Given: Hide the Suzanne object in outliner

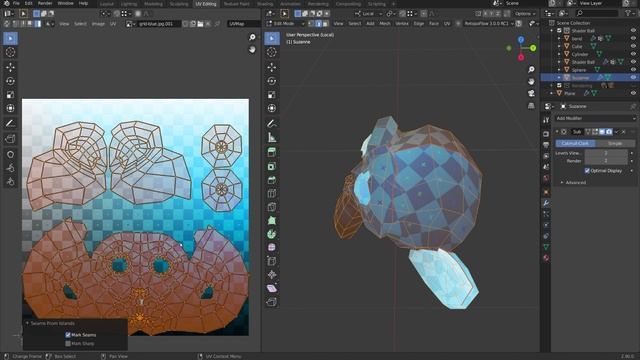Looking at the screenshot, I should click(x=633, y=78).
